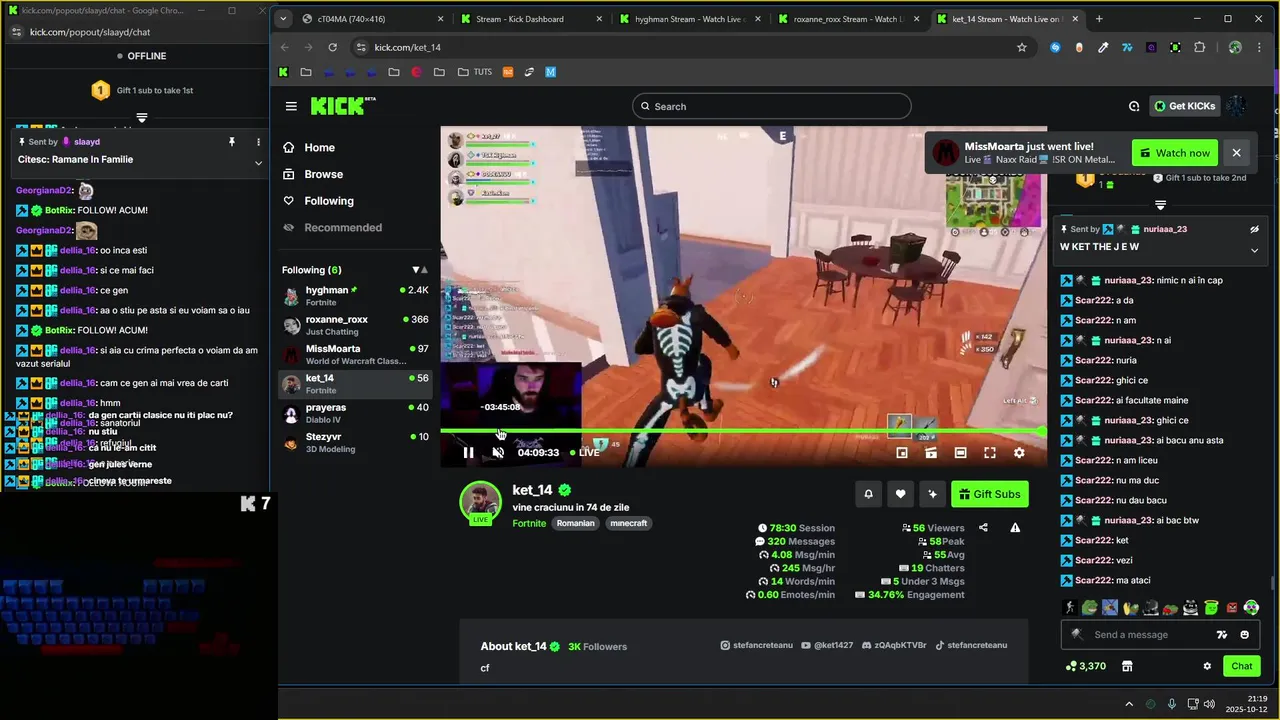Click the color picker eyedropper extension

[1103, 47]
